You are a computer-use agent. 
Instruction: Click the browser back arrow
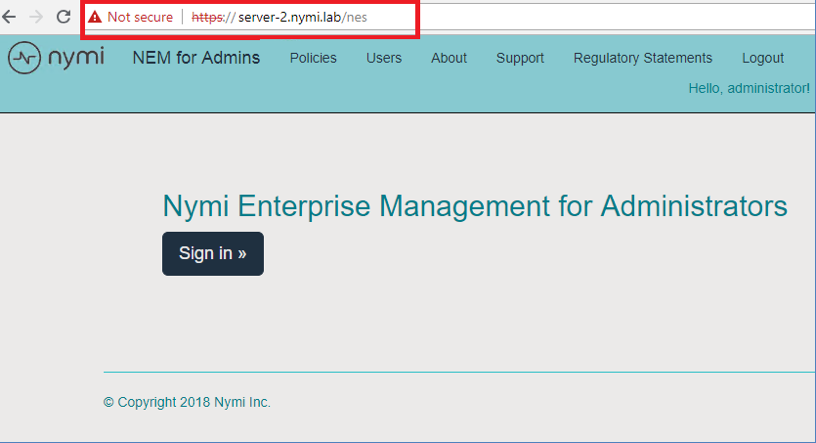point(10,17)
